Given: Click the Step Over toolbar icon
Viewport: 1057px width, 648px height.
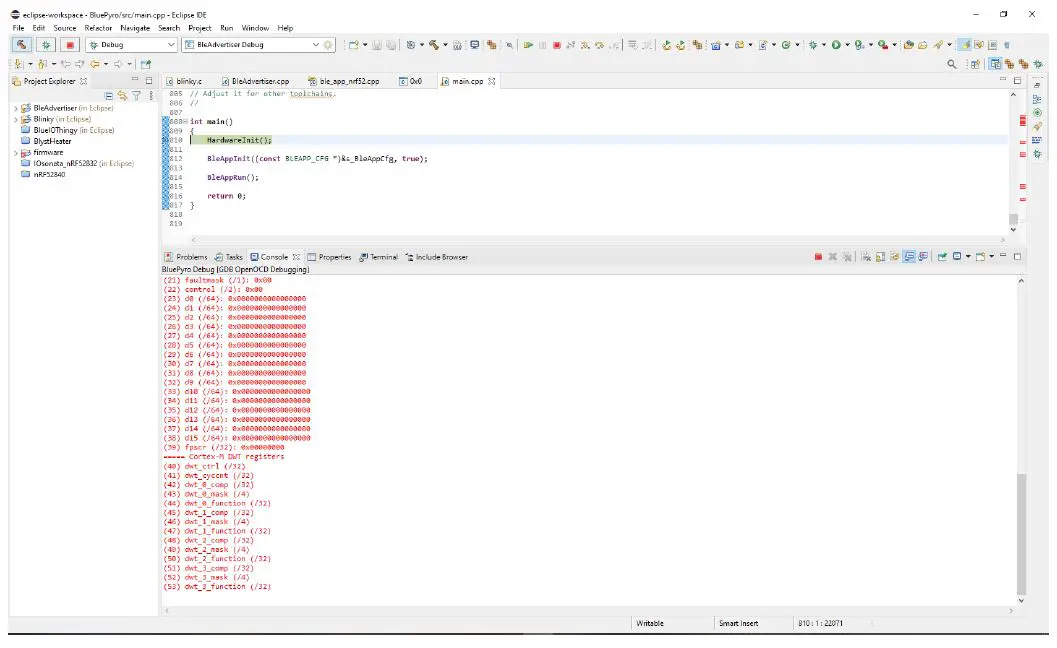Looking at the screenshot, I should (x=599, y=45).
